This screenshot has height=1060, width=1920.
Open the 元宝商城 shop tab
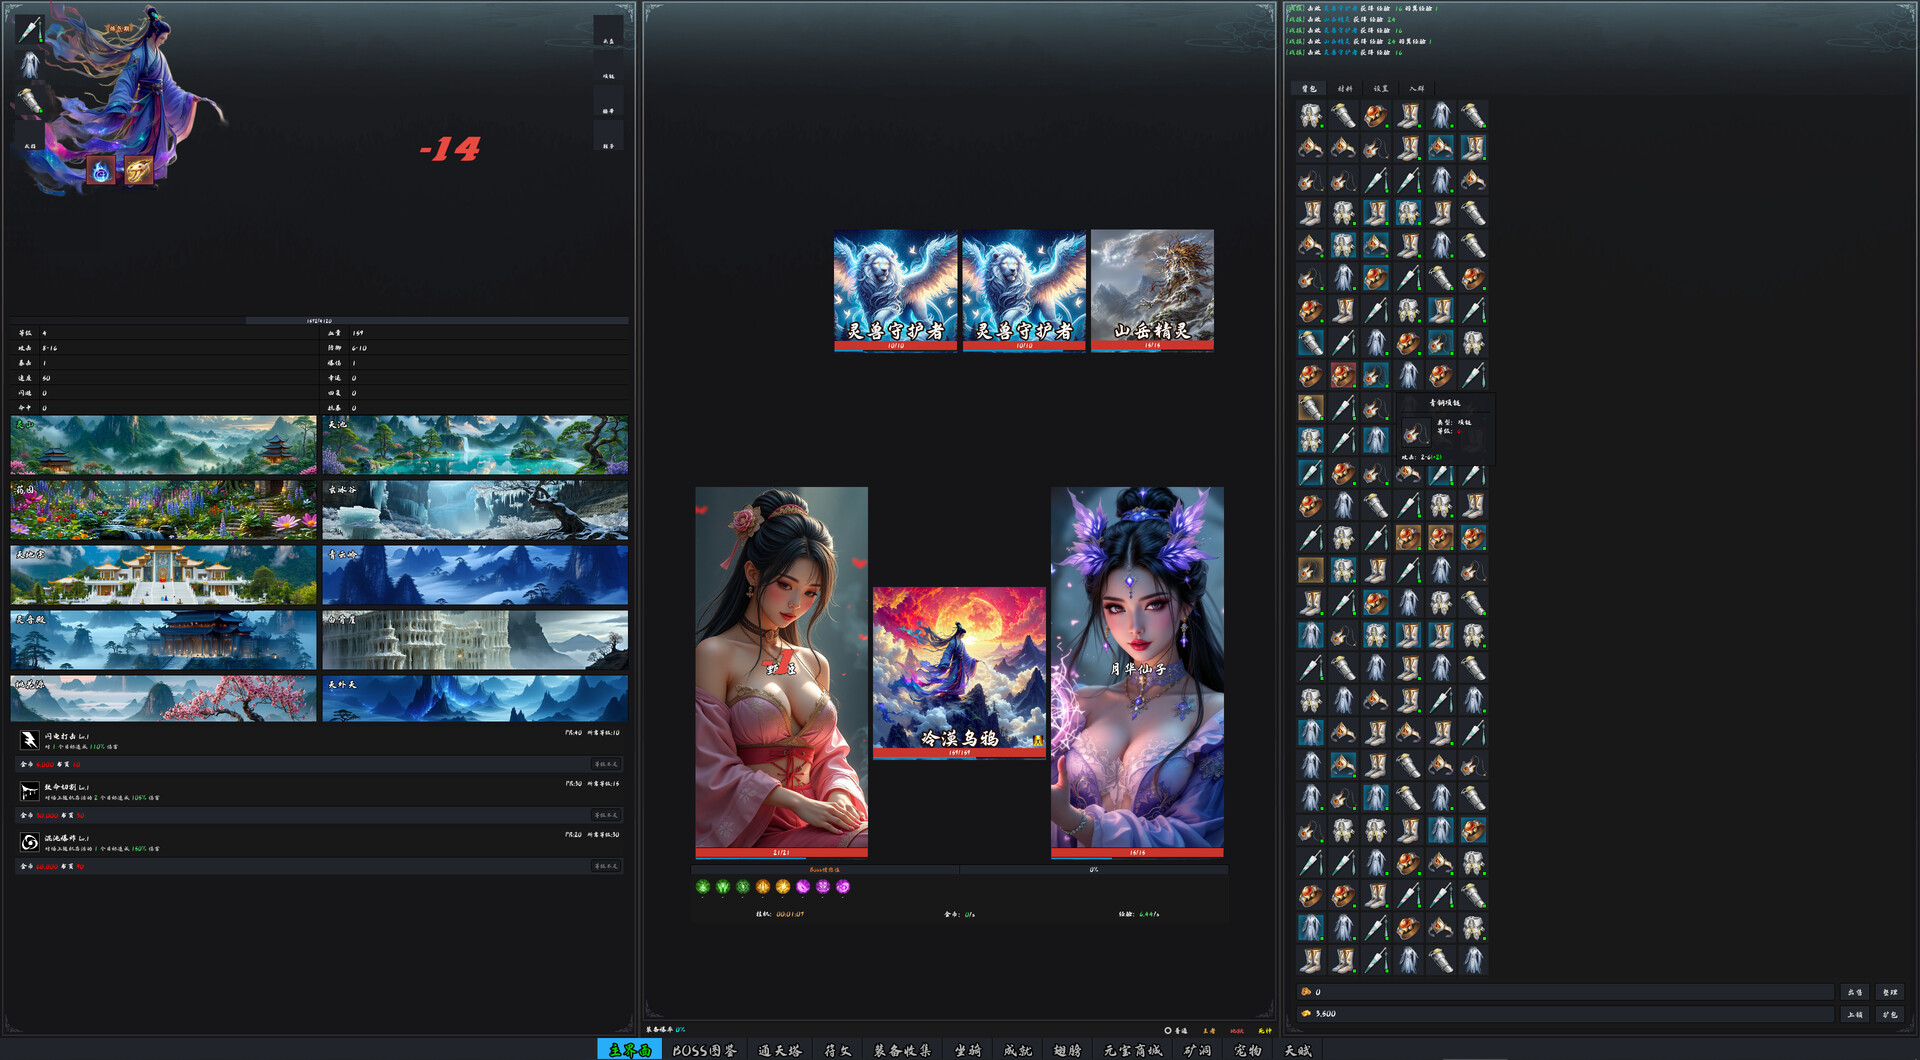pyautogui.click(x=1132, y=1050)
